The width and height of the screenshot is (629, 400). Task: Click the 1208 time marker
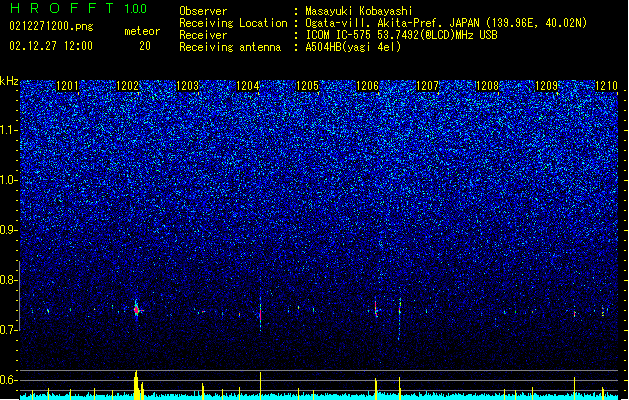(x=487, y=86)
